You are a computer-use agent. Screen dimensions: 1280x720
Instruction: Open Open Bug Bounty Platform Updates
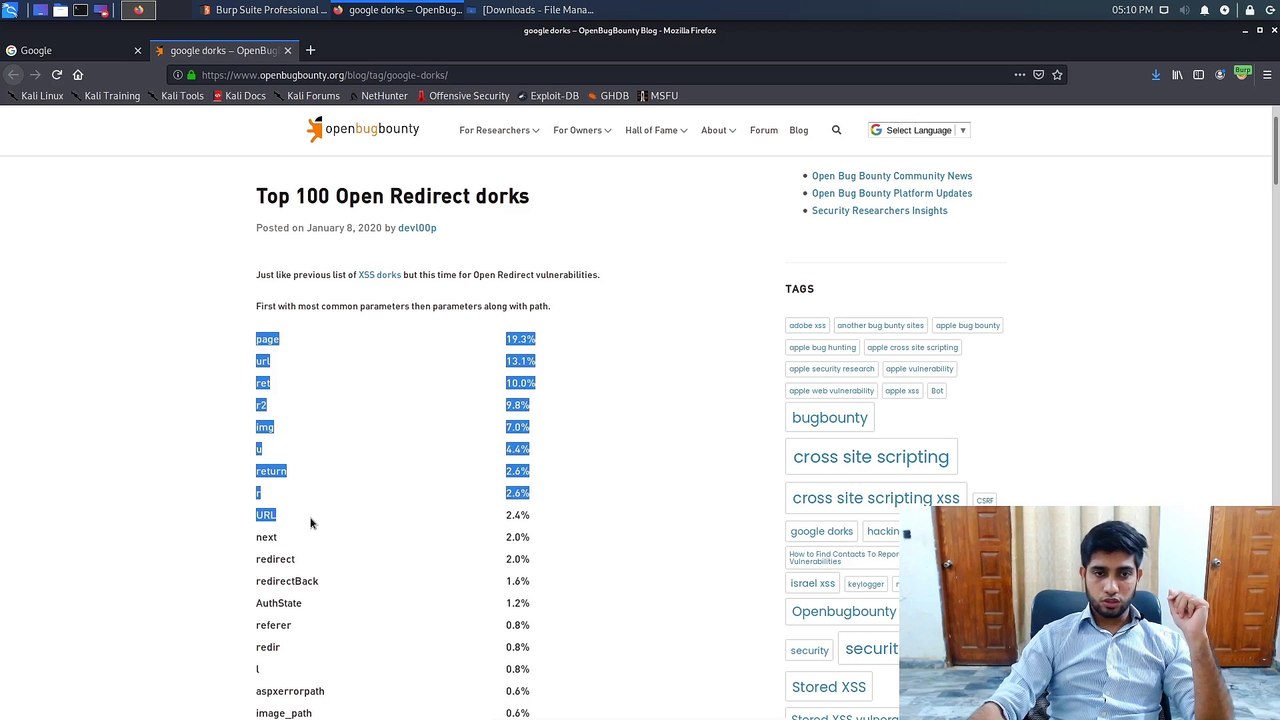point(892,193)
